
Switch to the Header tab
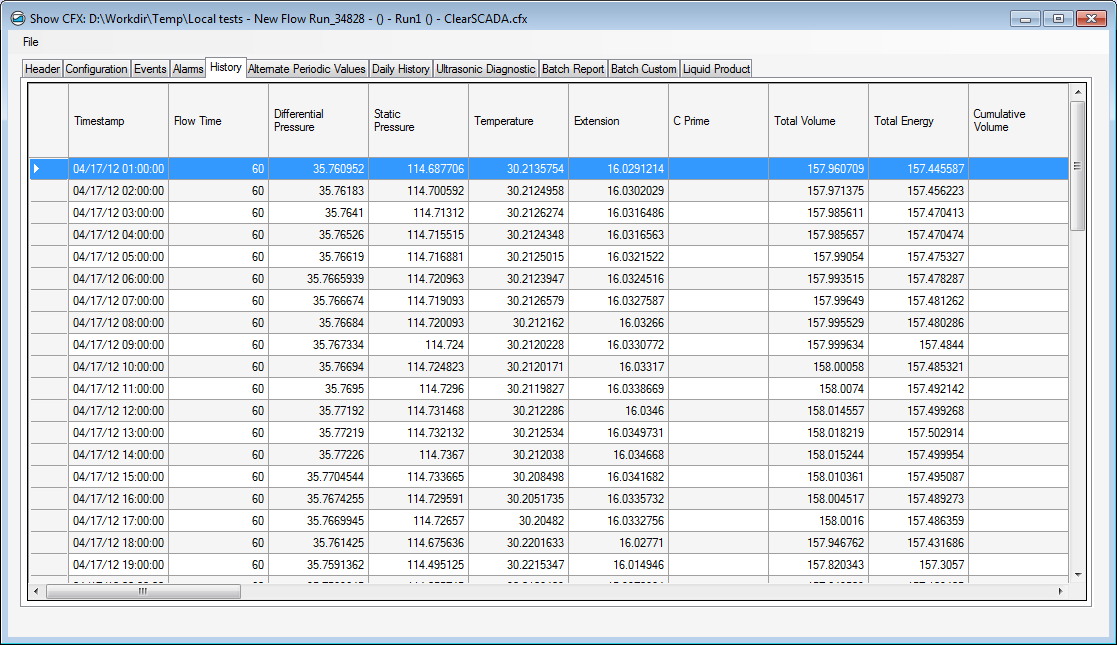[42, 69]
